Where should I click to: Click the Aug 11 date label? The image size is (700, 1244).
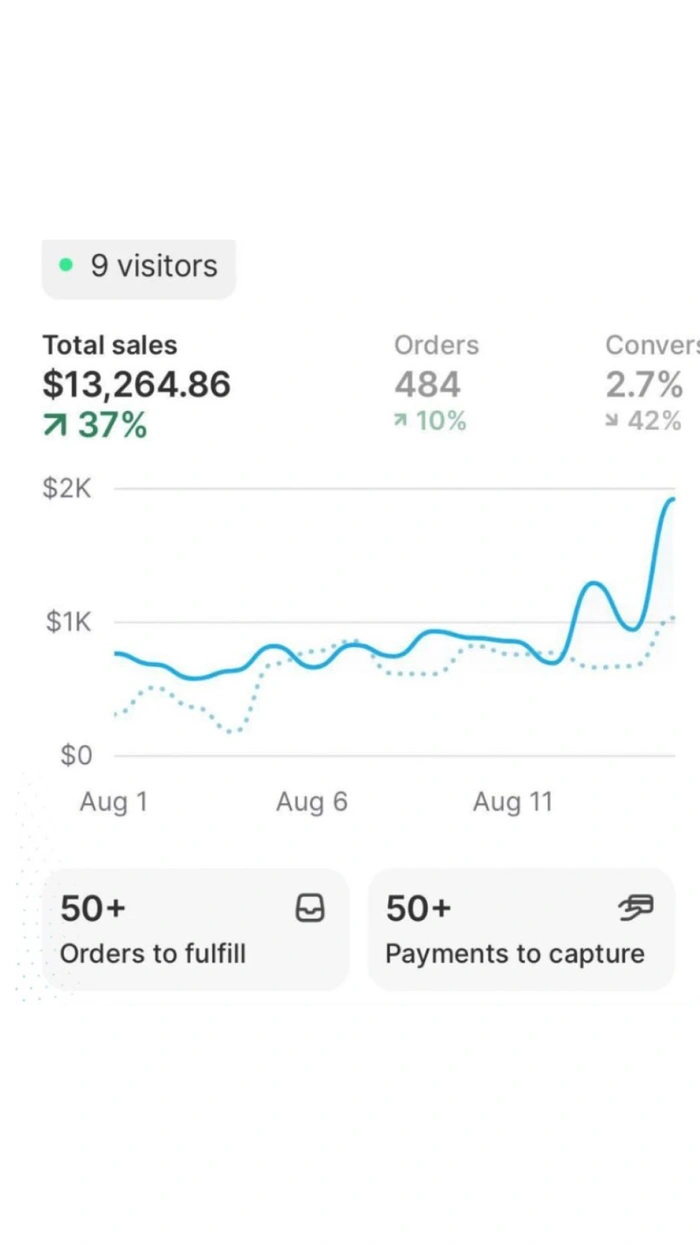point(512,802)
